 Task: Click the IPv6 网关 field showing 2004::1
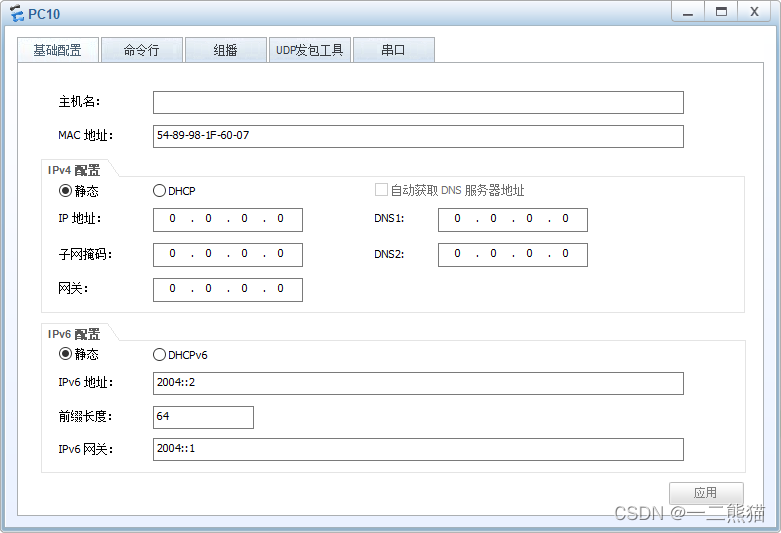point(418,449)
